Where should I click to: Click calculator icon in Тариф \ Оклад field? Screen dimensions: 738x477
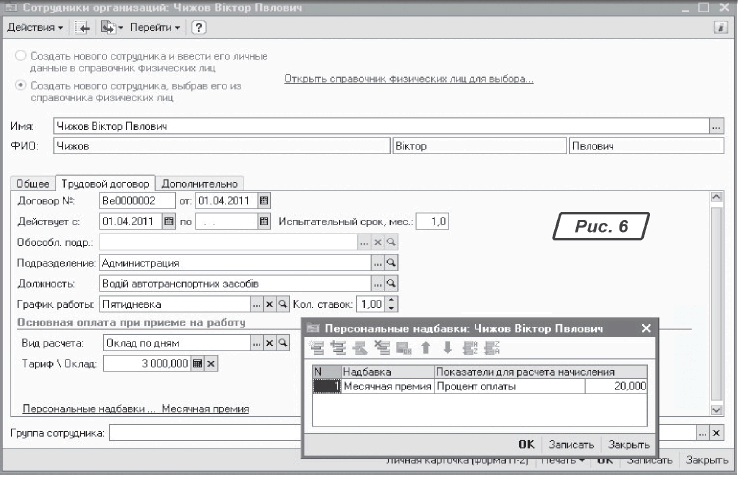coord(197,364)
